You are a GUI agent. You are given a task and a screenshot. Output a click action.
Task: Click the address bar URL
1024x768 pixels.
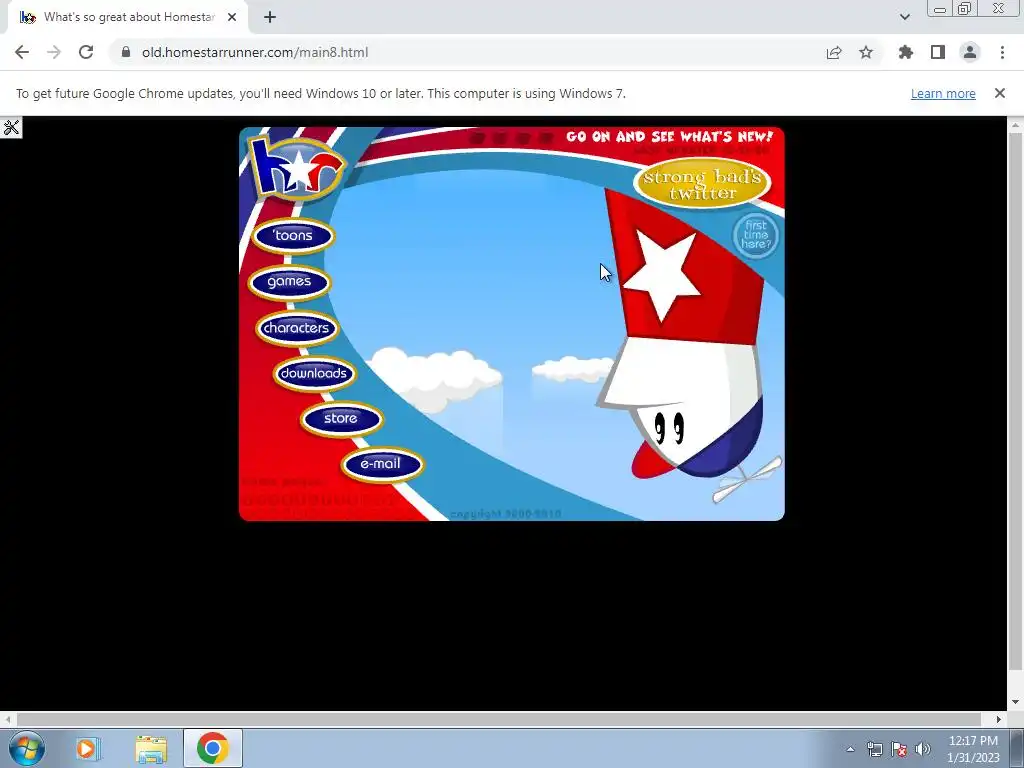[255, 52]
